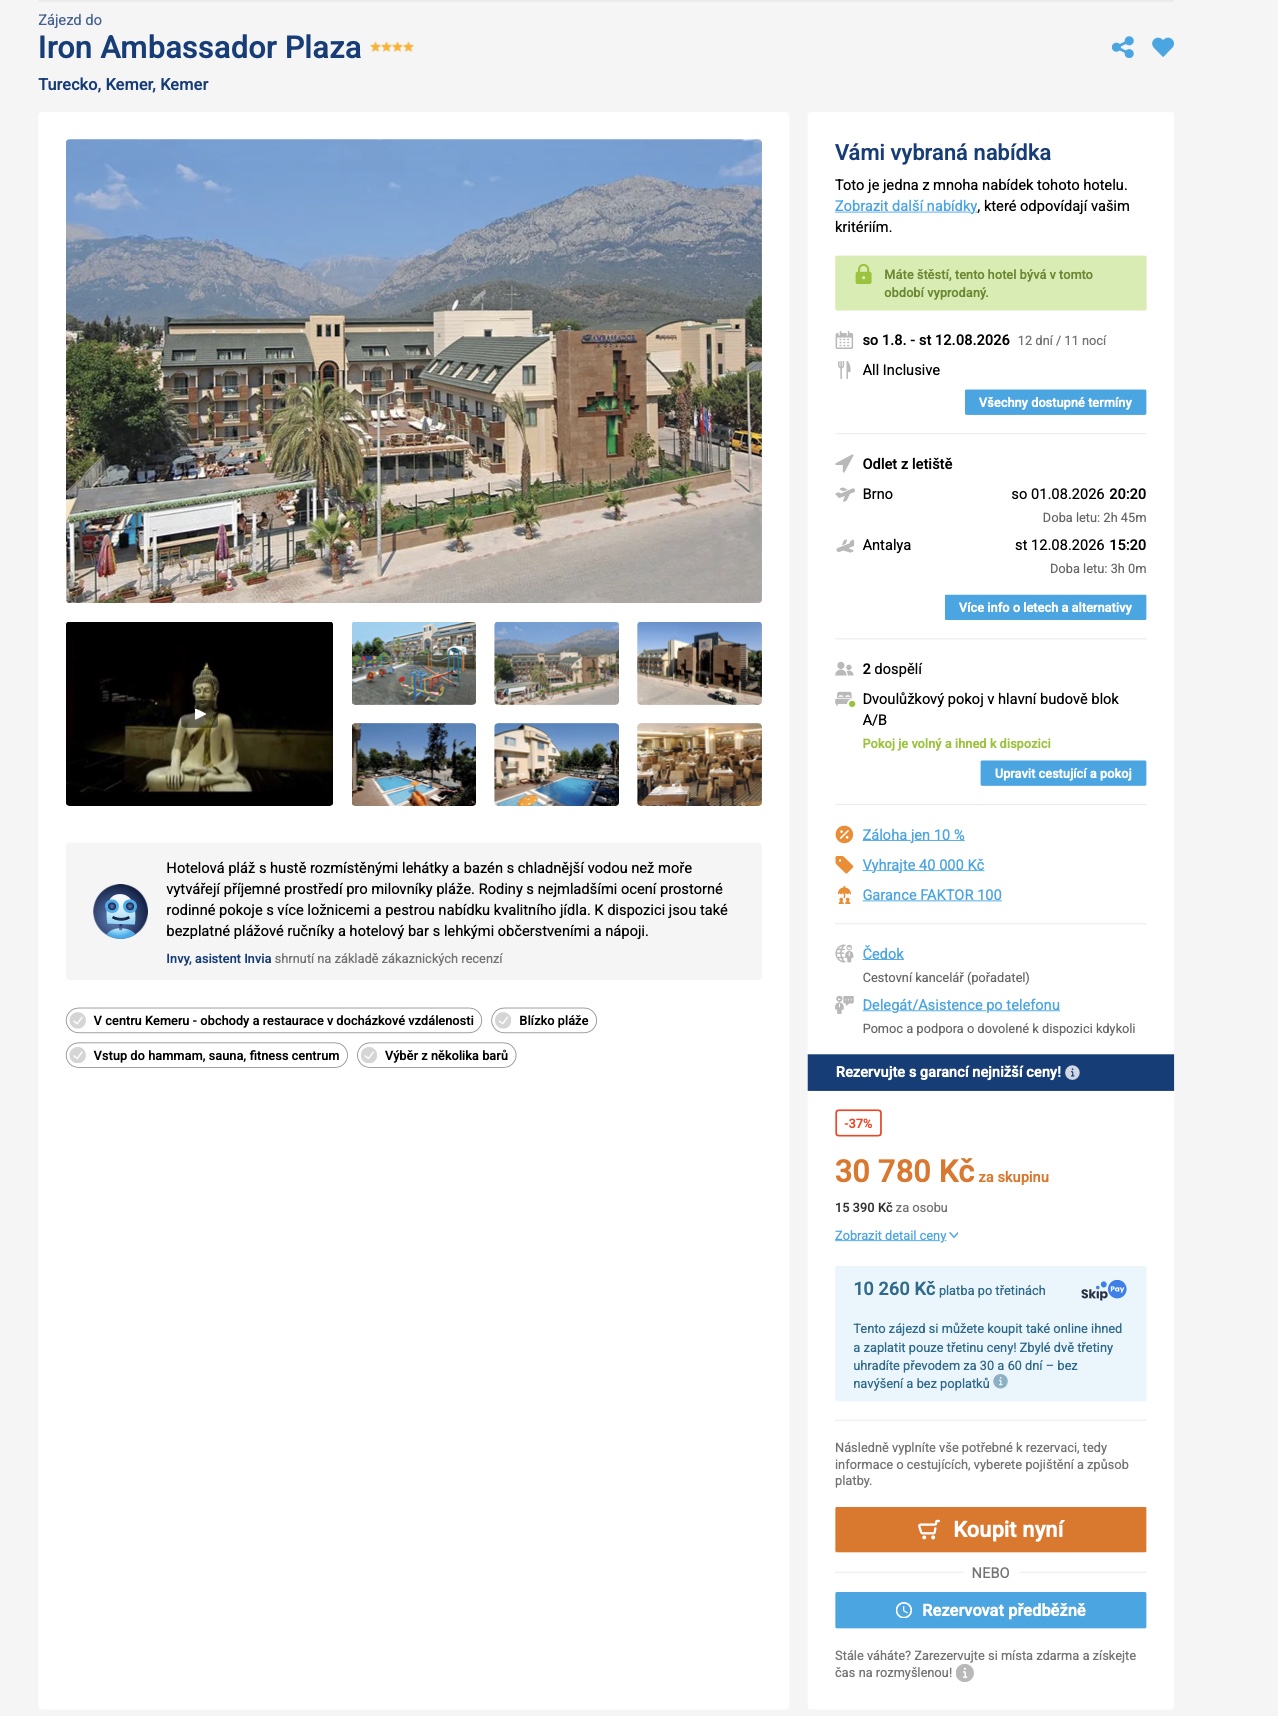This screenshot has width=1278, height=1716.
Task: Click the location 'Turecko, Kemer, Kemer'
Action: (123, 84)
